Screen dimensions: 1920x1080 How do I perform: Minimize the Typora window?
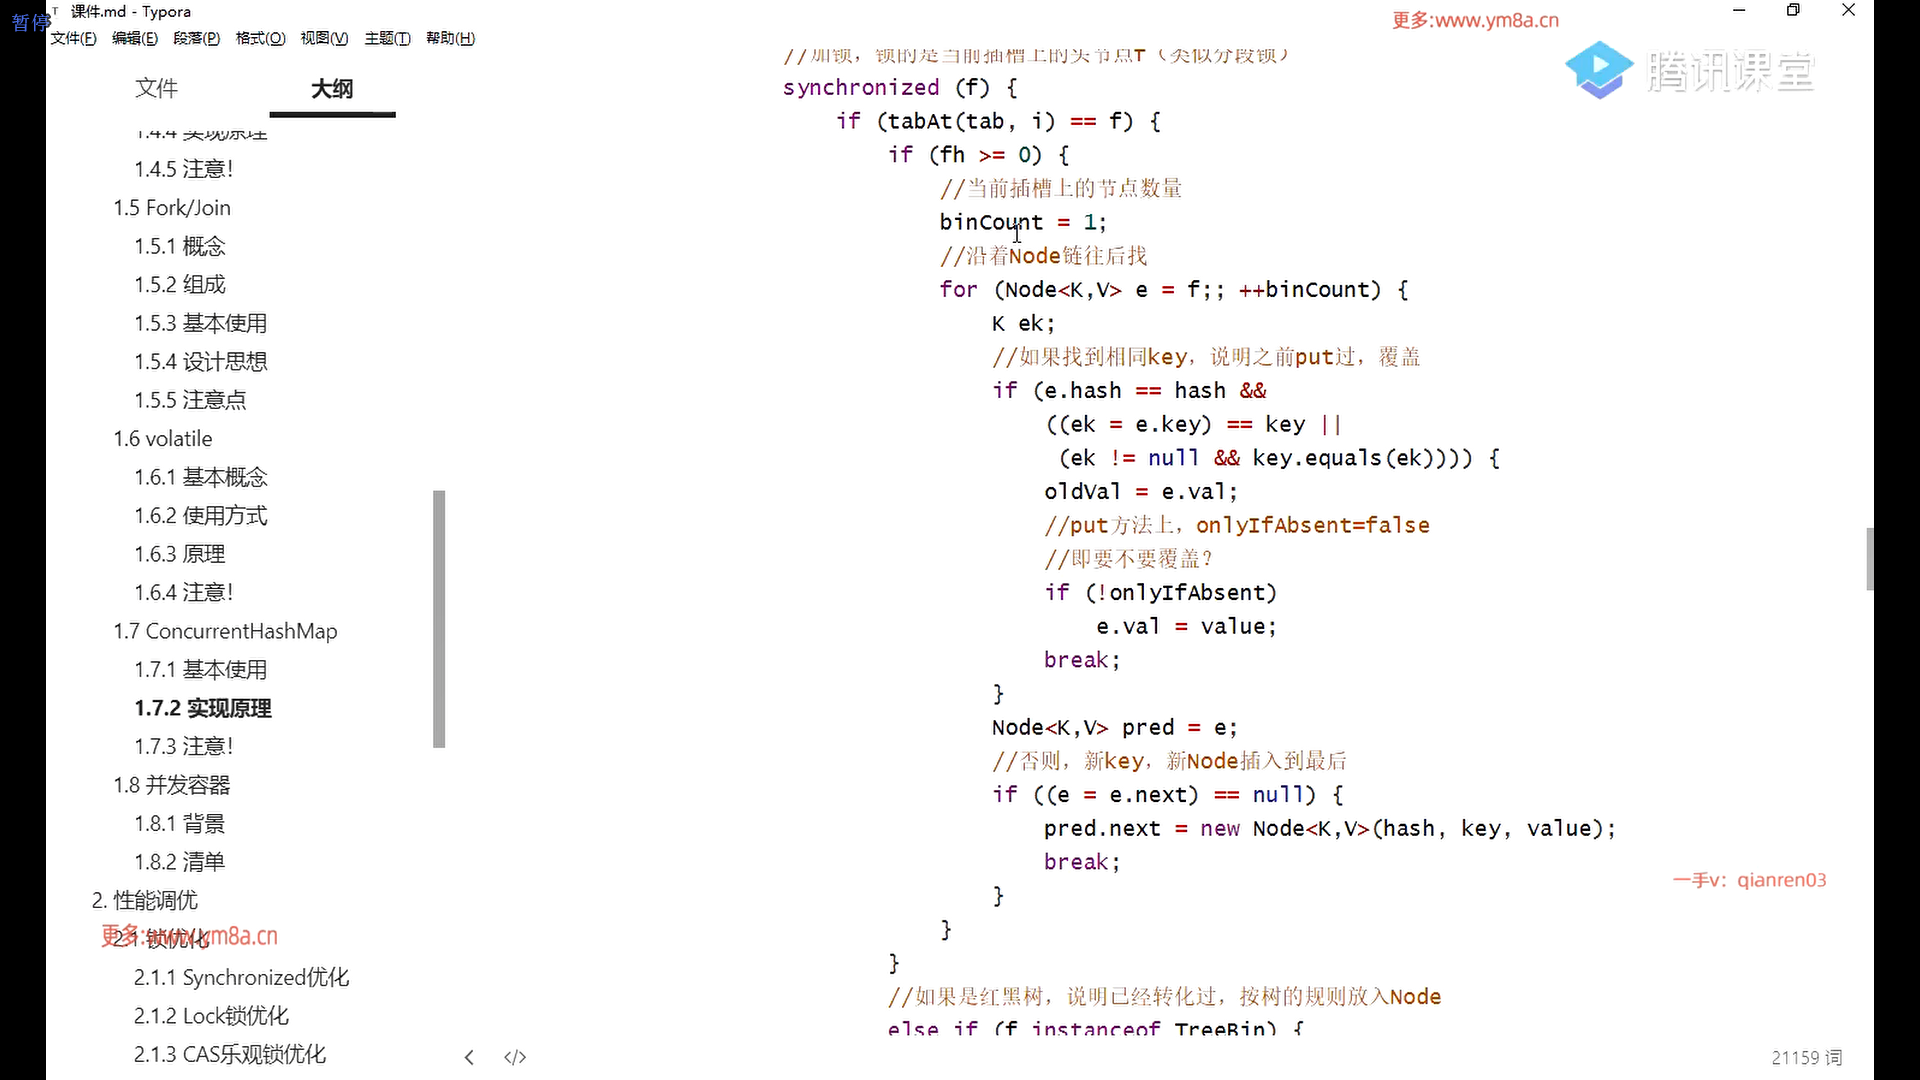coord(1739,11)
